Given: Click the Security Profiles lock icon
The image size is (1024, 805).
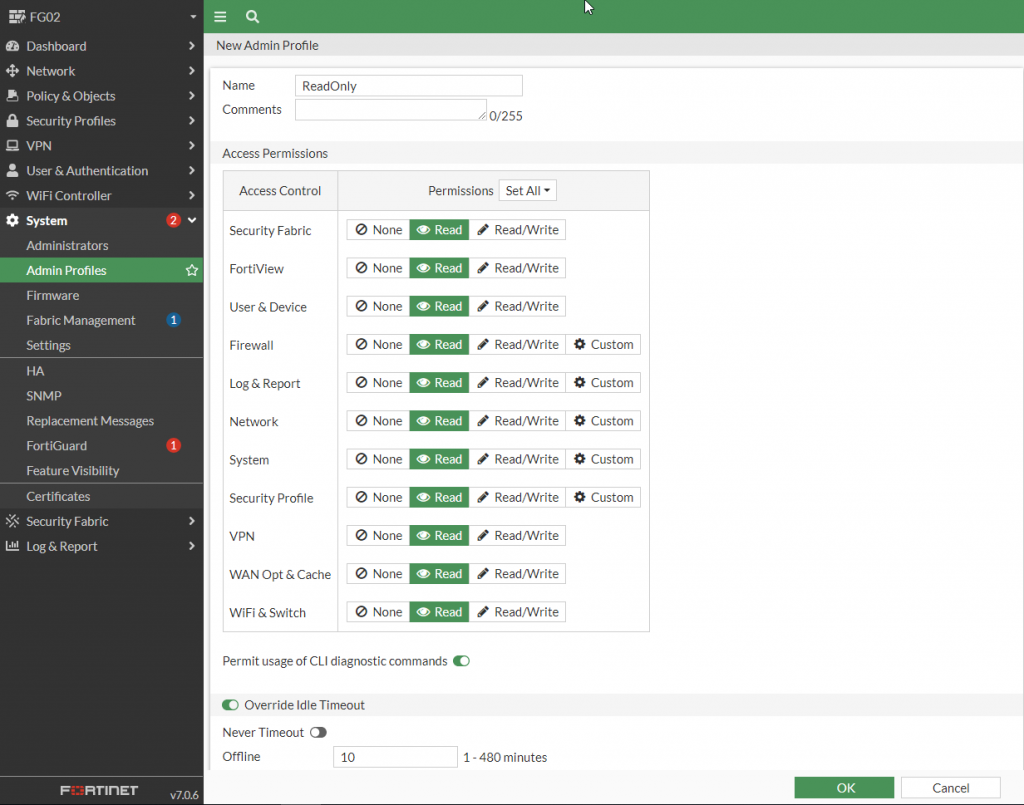Looking at the screenshot, I should (13, 121).
